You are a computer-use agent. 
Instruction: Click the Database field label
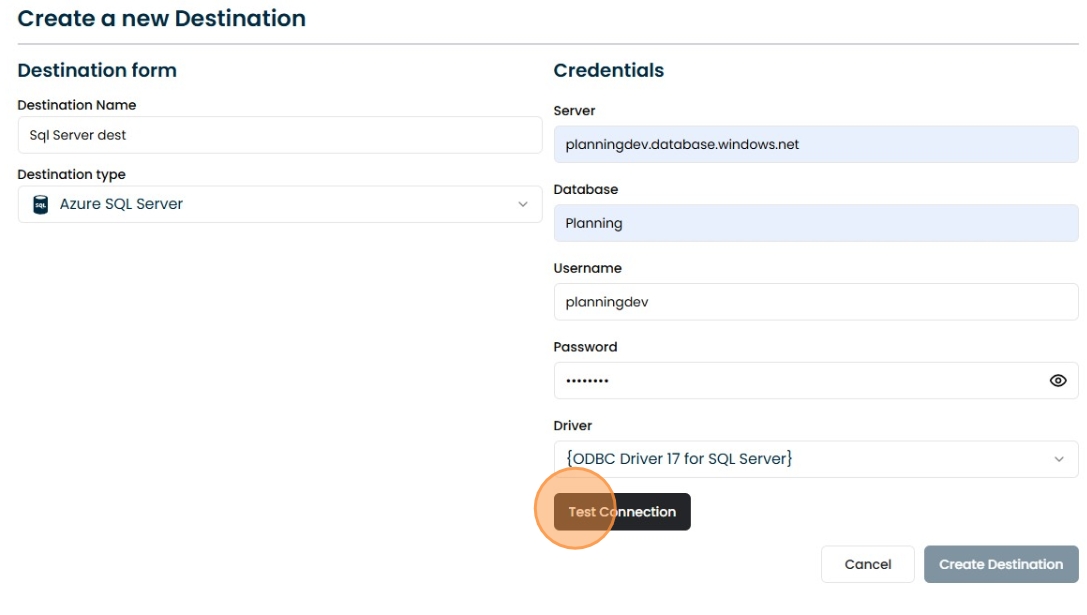pyautogui.click(x=586, y=190)
